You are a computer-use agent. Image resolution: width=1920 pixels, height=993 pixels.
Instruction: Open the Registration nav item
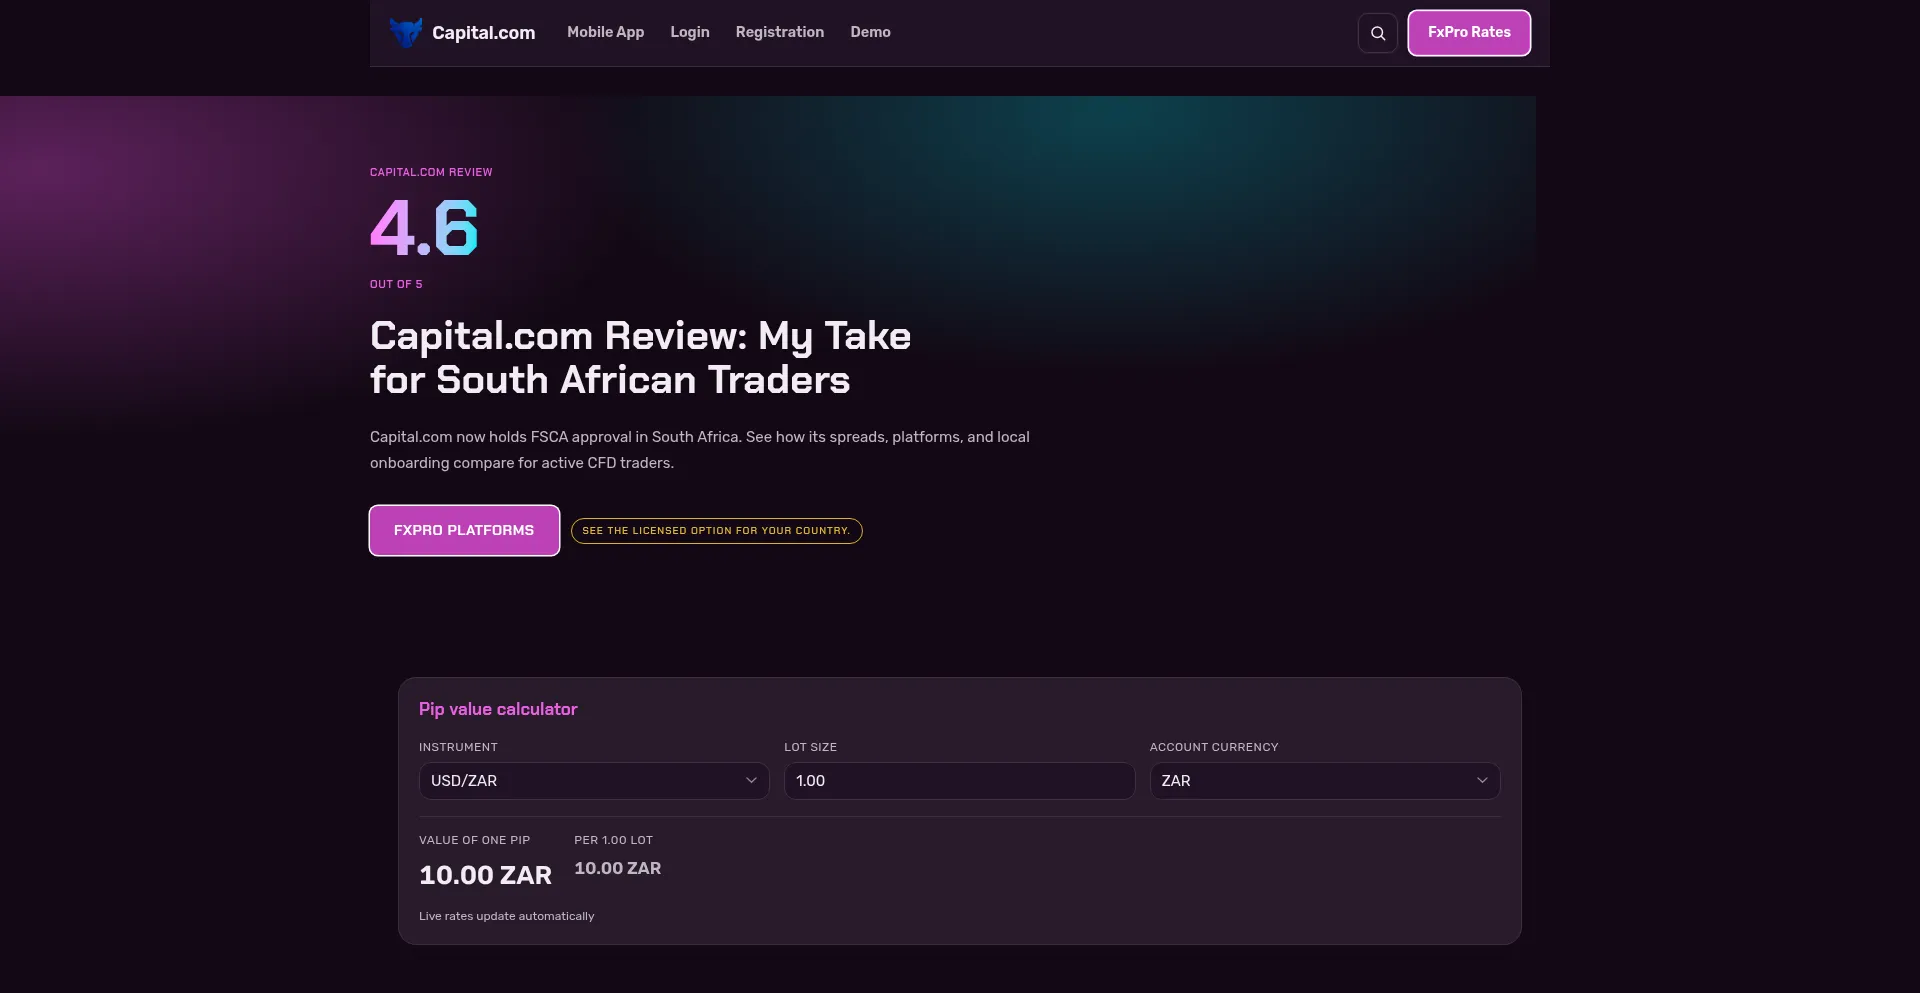click(780, 32)
